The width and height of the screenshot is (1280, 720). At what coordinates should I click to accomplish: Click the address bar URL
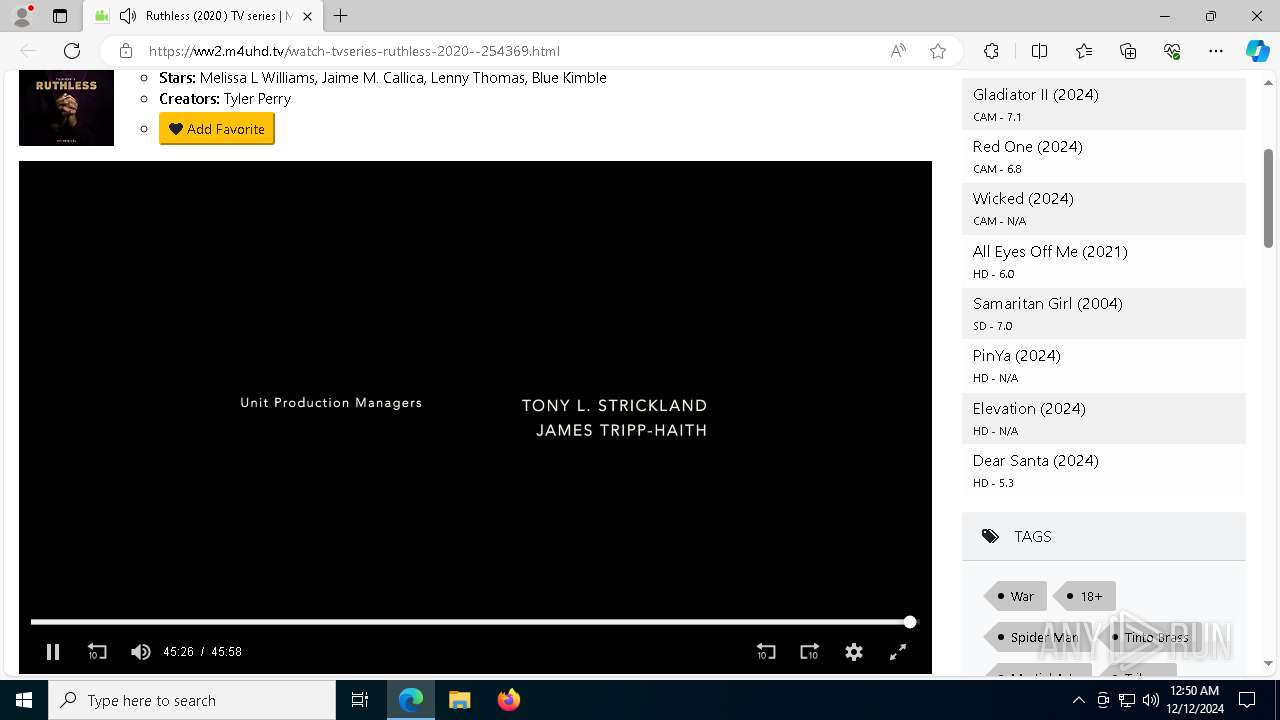point(354,51)
